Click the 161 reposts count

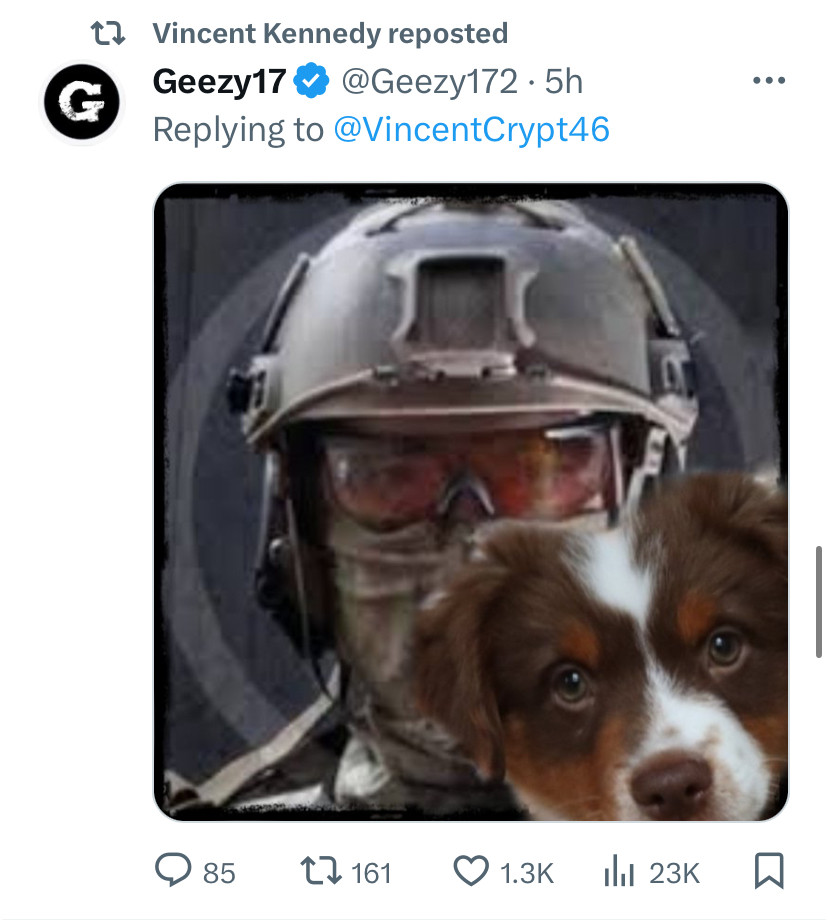point(371,873)
